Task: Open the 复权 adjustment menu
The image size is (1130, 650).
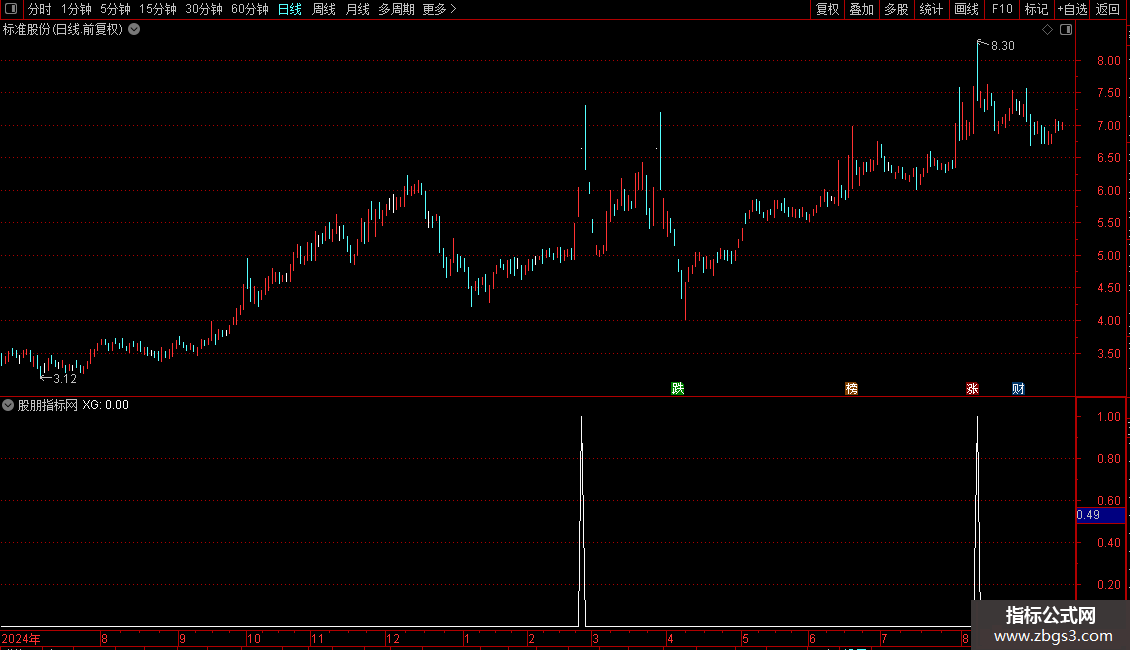Action: click(827, 9)
